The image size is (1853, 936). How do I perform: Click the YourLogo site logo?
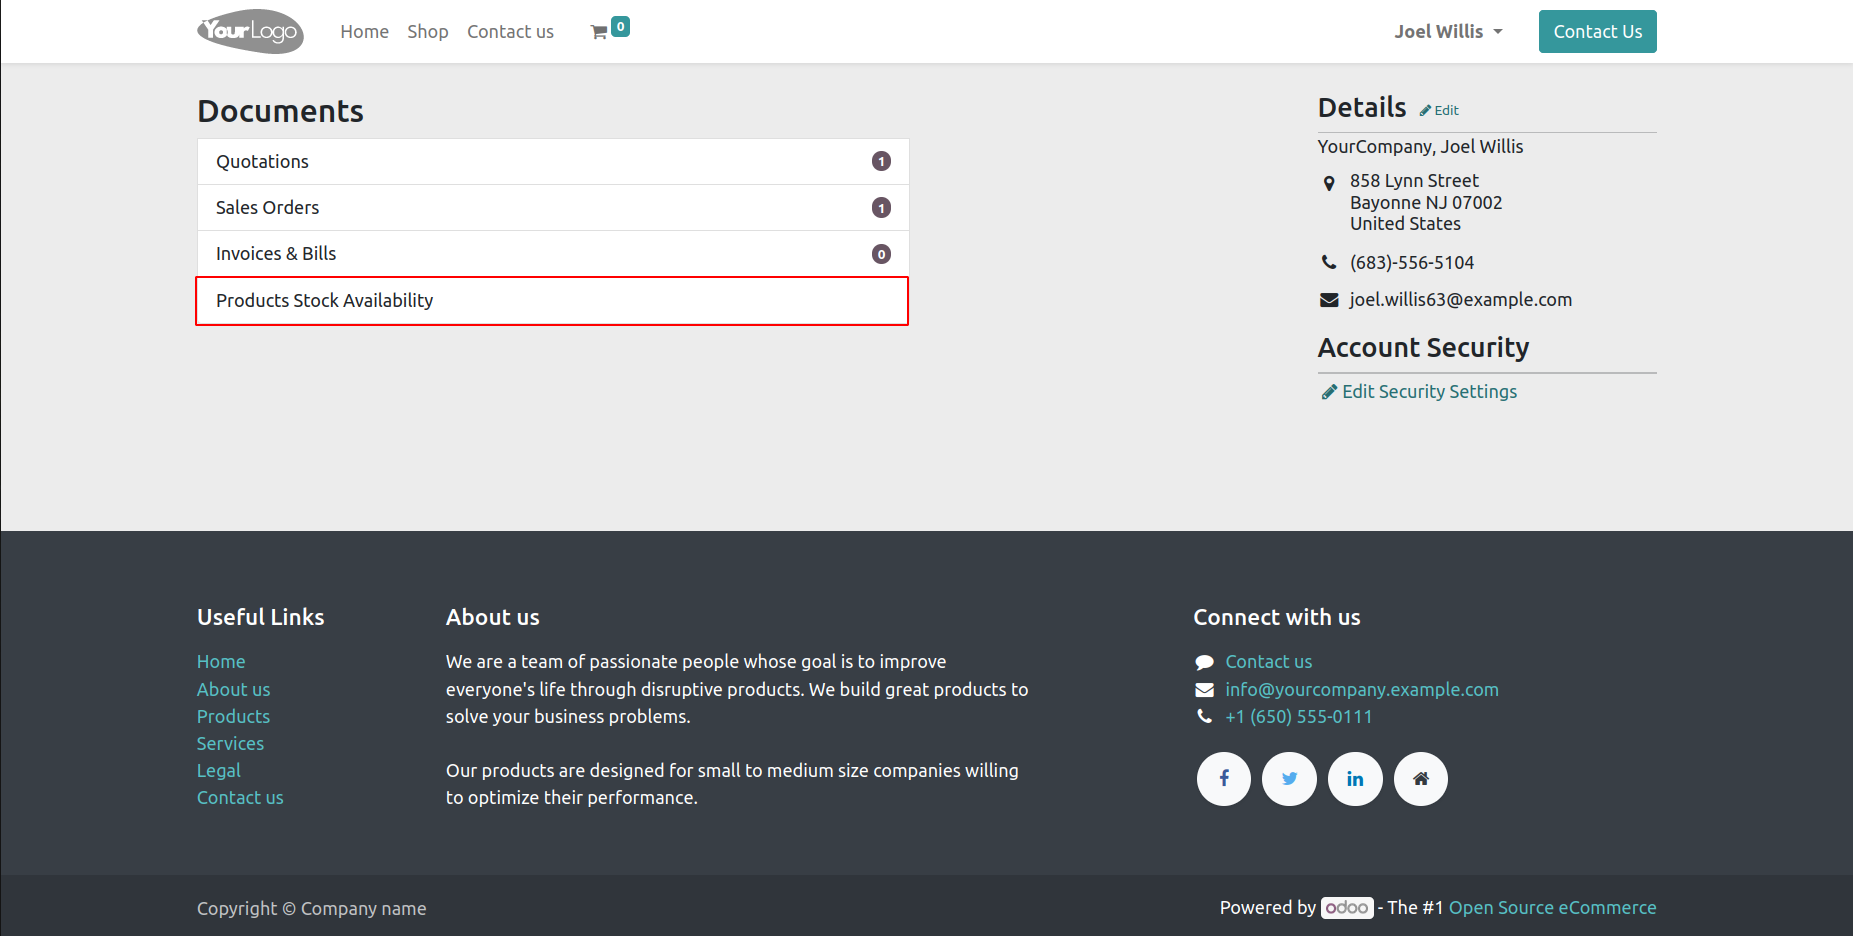[250, 31]
